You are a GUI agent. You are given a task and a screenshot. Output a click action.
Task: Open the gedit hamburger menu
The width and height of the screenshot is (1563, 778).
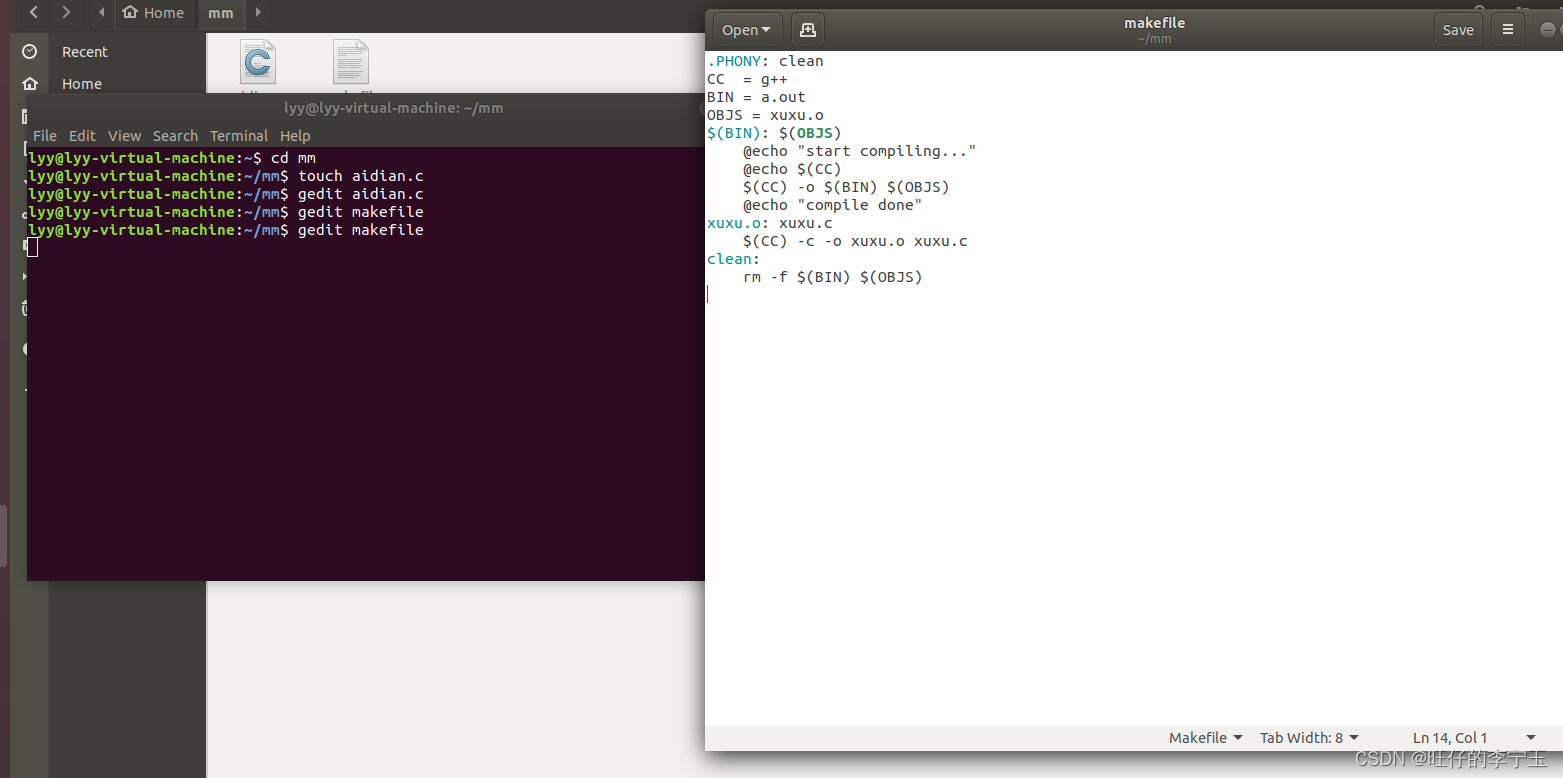1507,30
